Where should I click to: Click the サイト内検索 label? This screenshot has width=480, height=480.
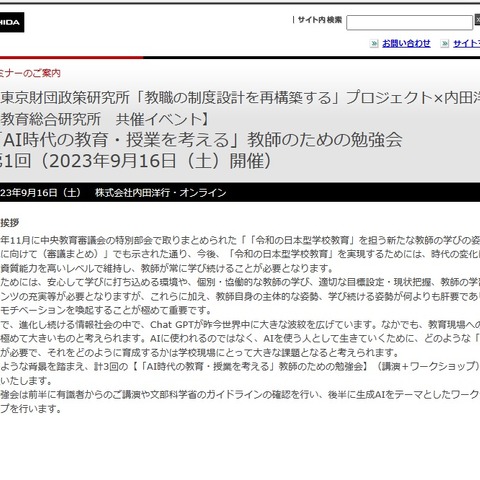click(320, 20)
